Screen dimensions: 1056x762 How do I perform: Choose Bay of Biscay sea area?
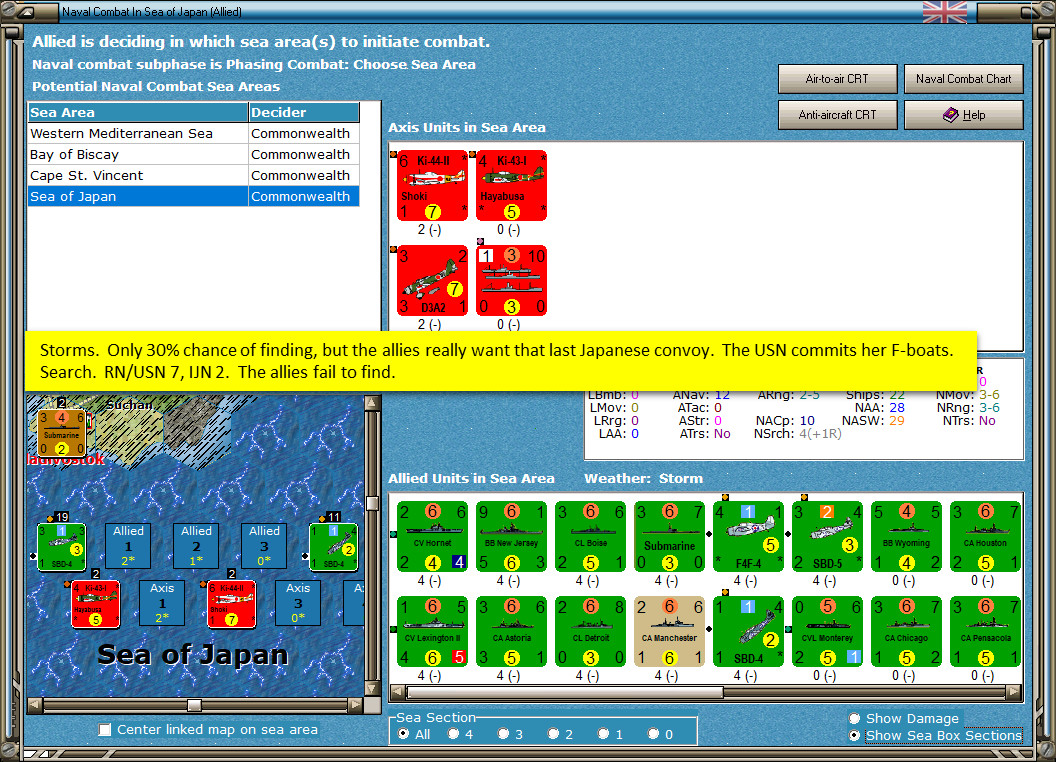tap(193, 154)
